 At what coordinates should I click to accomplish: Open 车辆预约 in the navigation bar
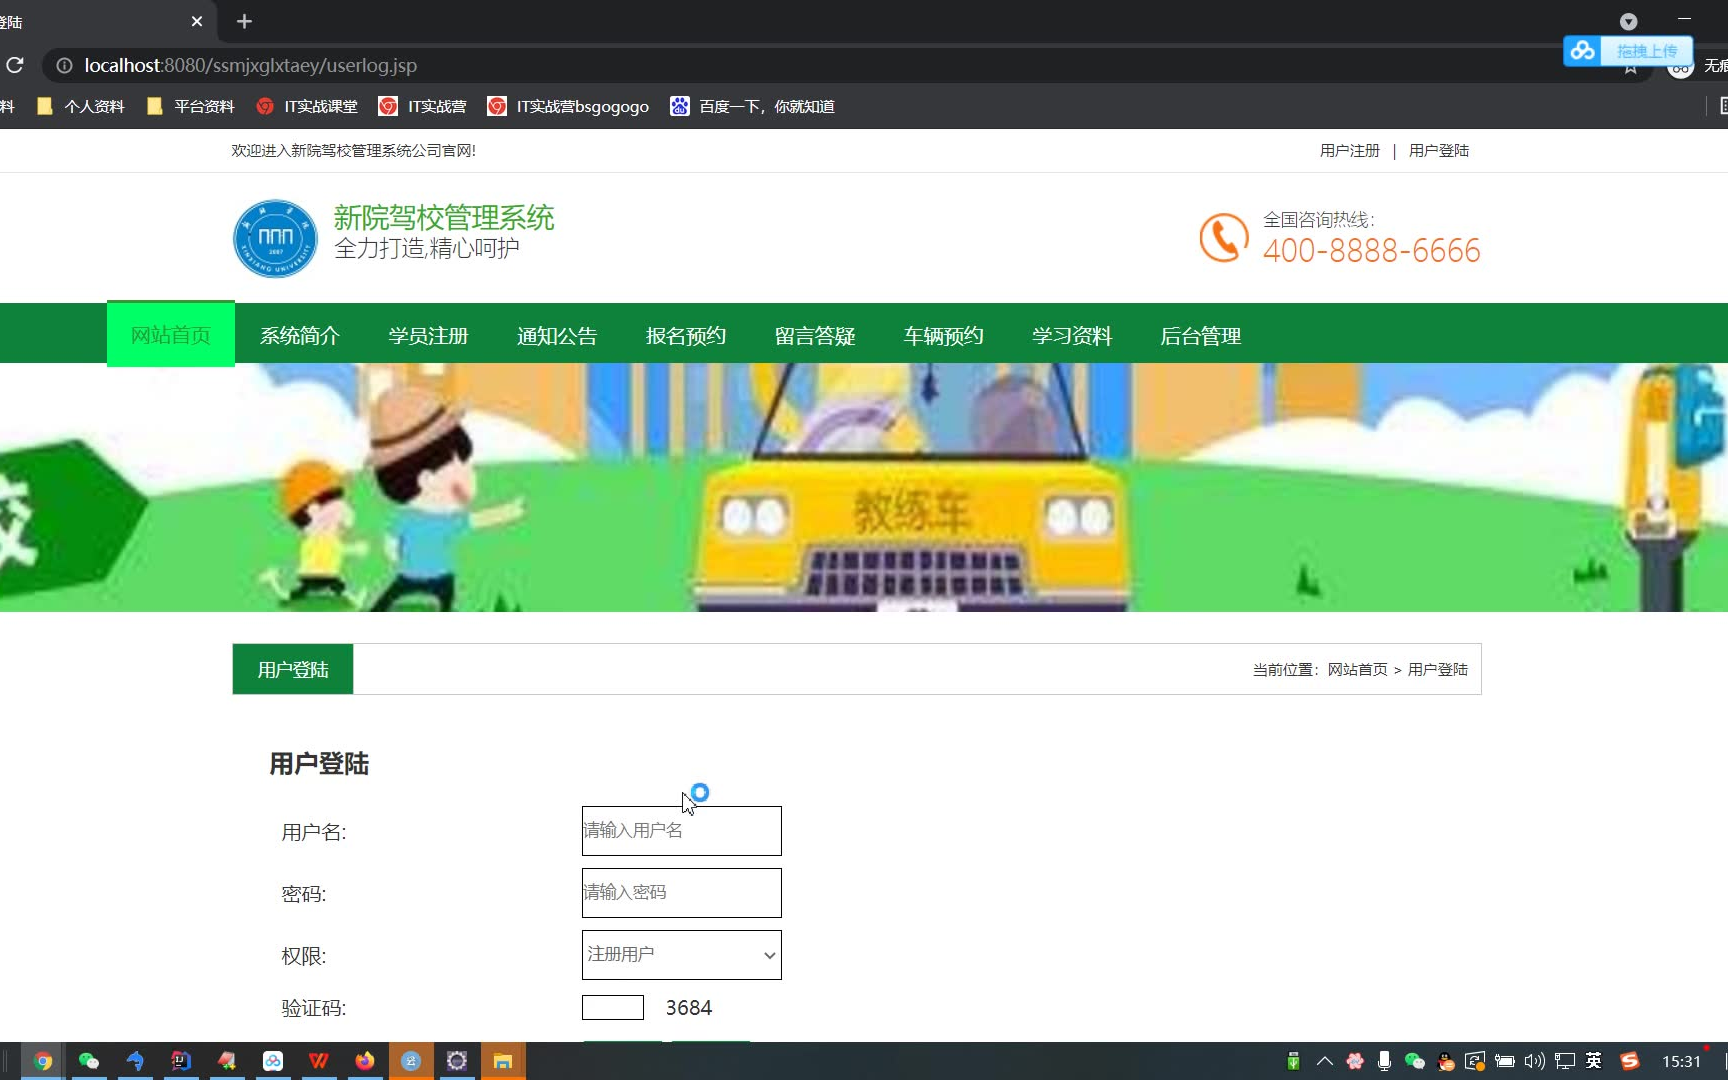coord(944,336)
